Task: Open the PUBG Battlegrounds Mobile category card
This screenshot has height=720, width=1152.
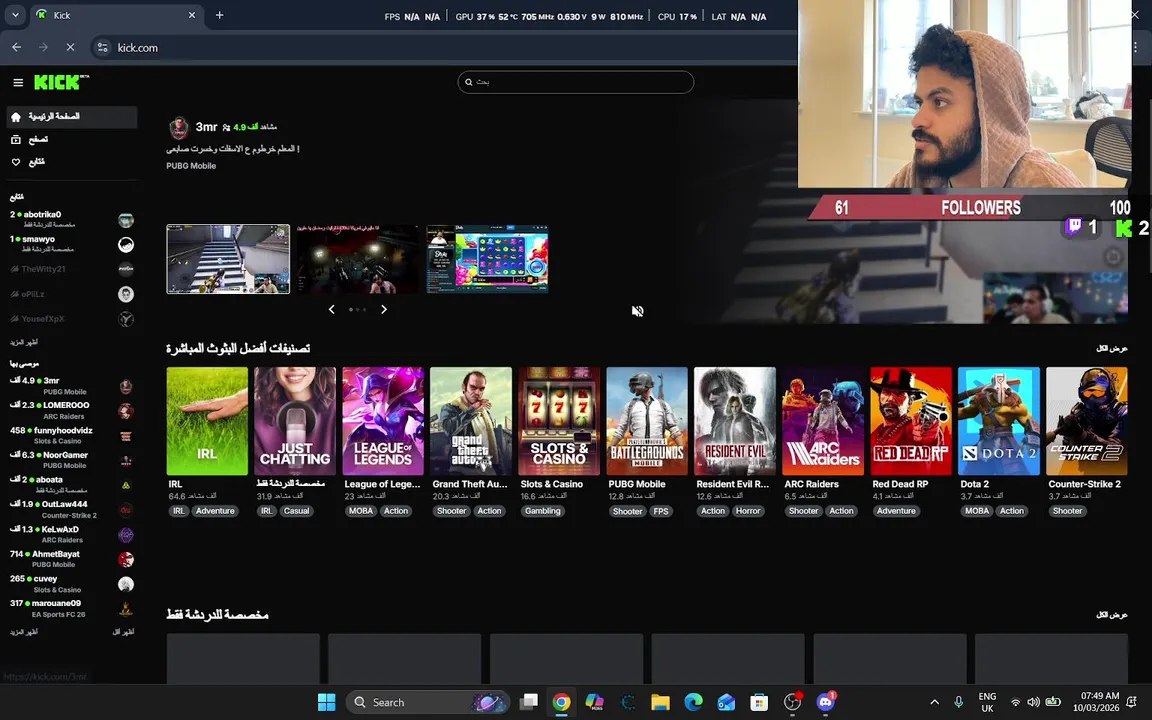Action: tap(647, 421)
